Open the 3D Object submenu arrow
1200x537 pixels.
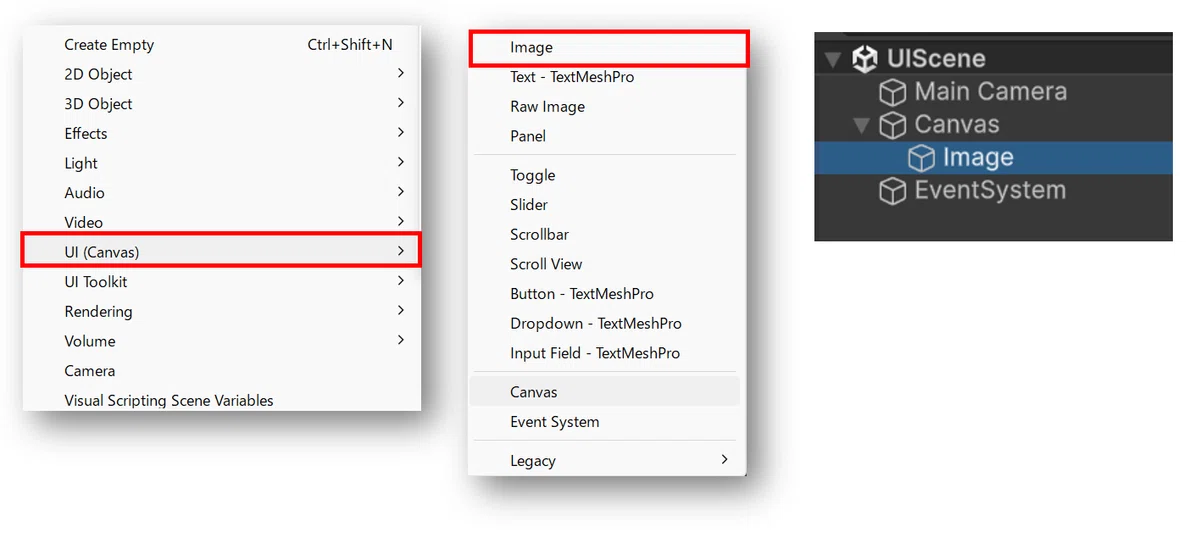click(x=400, y=103)
